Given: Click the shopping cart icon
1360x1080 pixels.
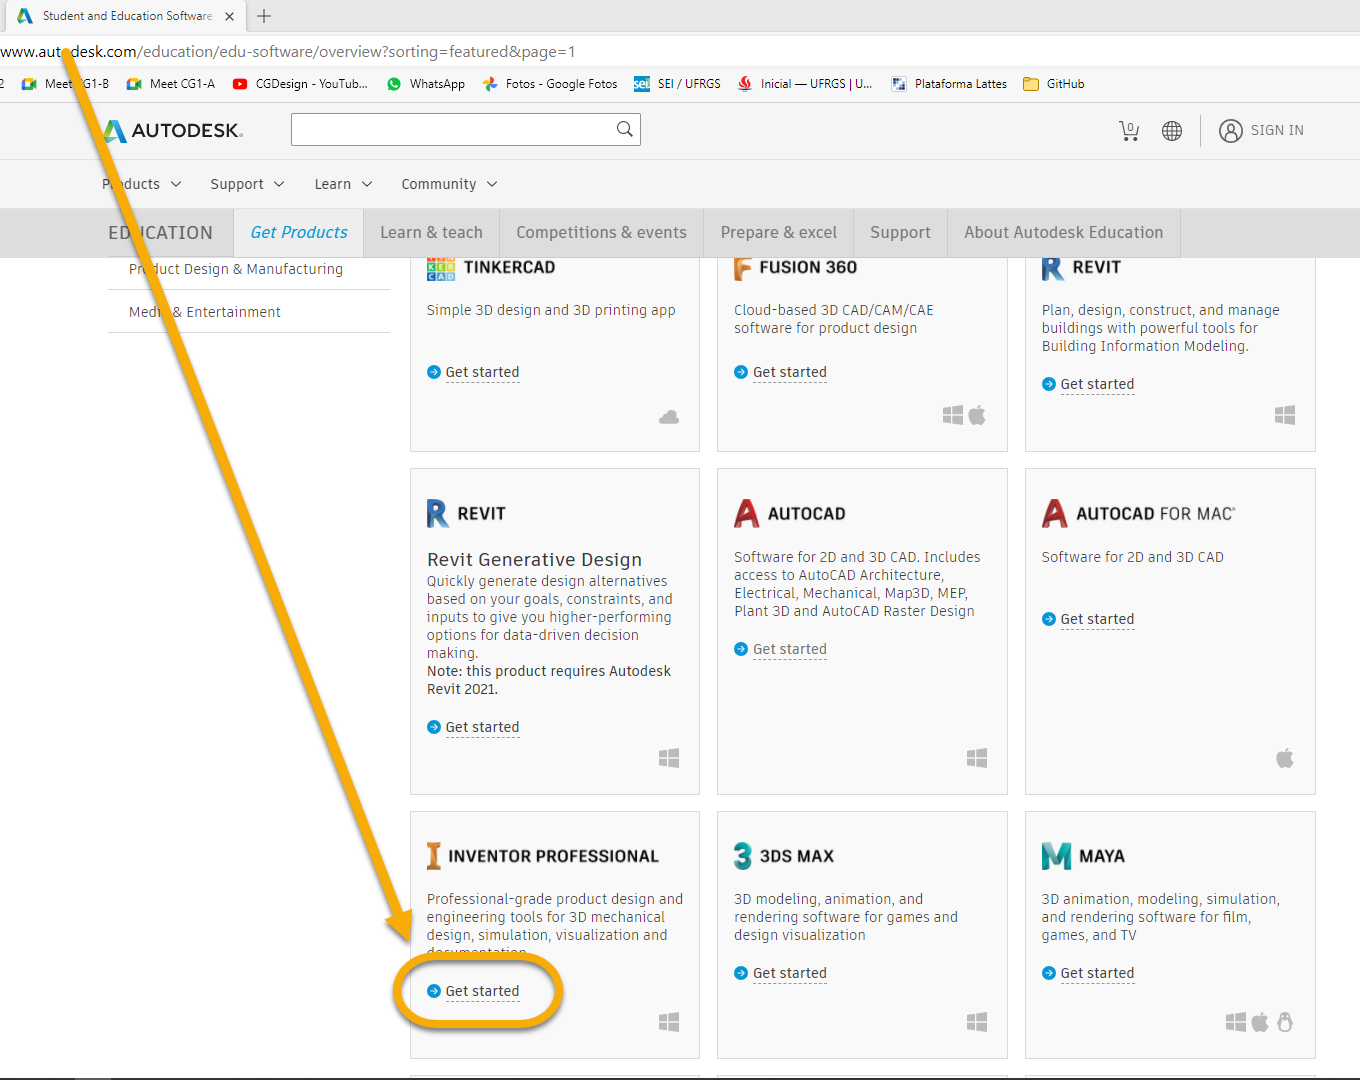Looking at the screenshot, I should point(1129,131).
